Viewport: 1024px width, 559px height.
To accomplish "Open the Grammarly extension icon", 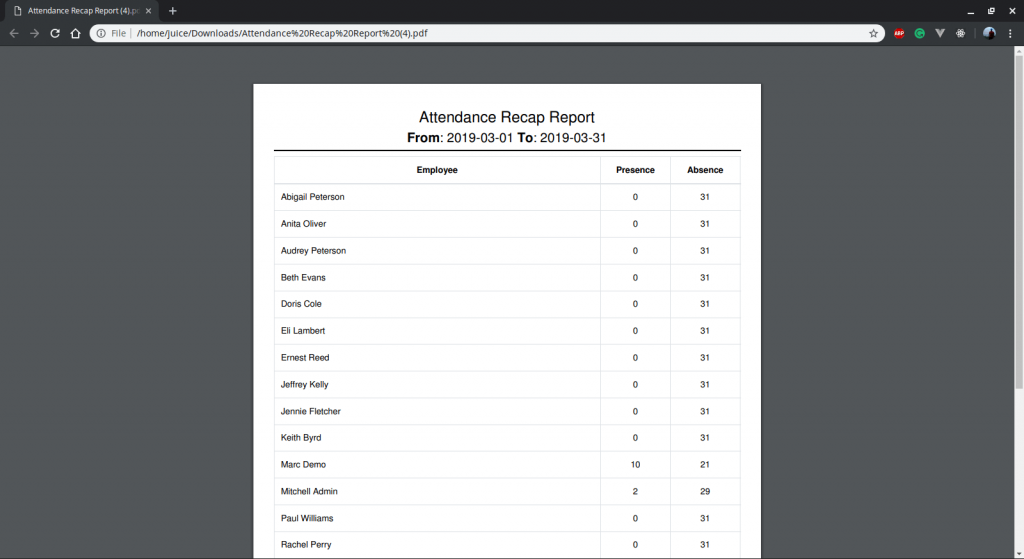I will (920, 33).
